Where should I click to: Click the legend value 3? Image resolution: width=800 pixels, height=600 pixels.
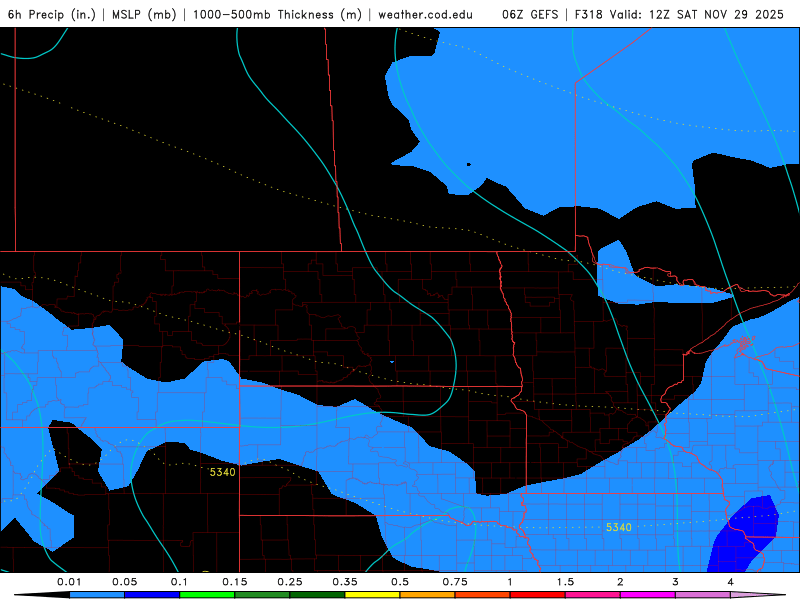[676, 582]
